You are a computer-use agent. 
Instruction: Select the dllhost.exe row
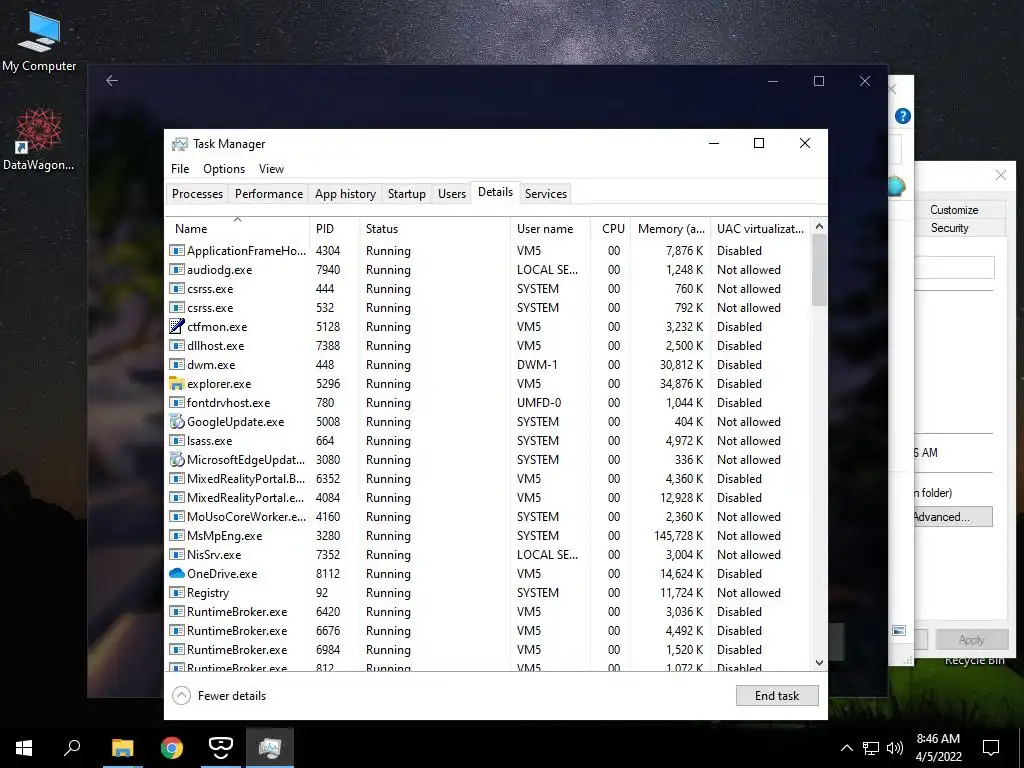pyautogui.click(x=488, y=345)
